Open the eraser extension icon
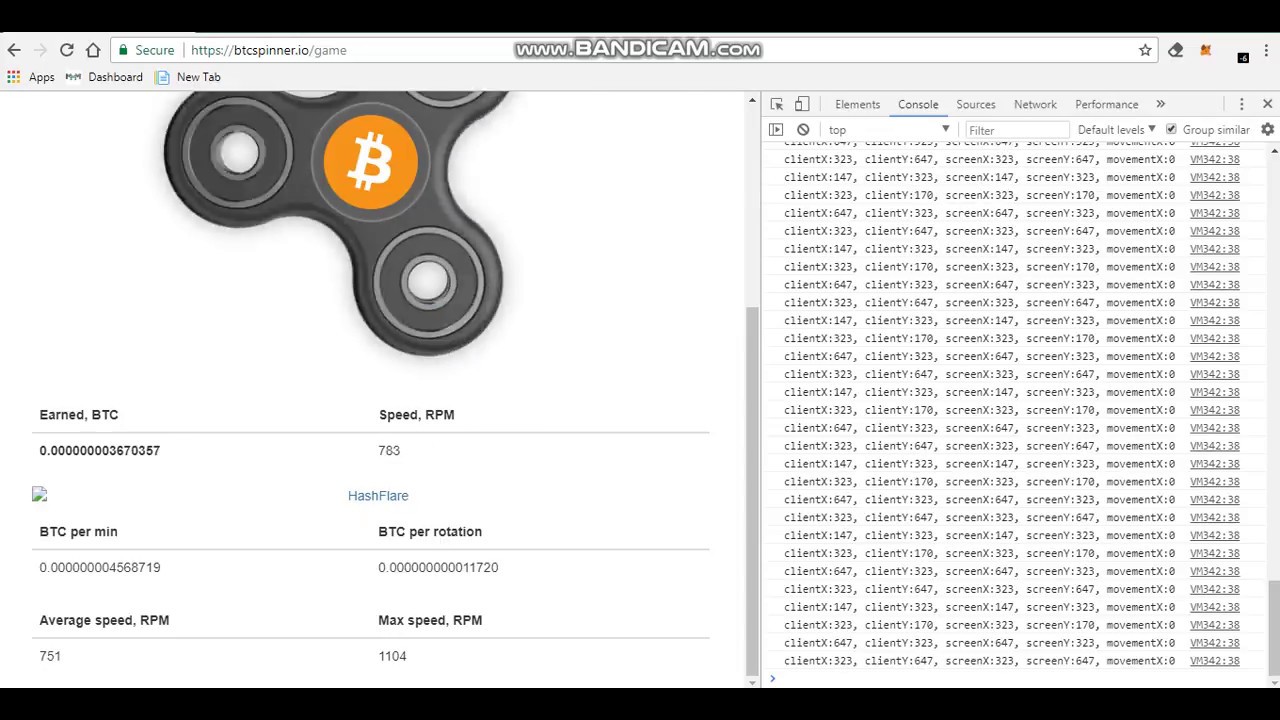 tap(1176, 50)
